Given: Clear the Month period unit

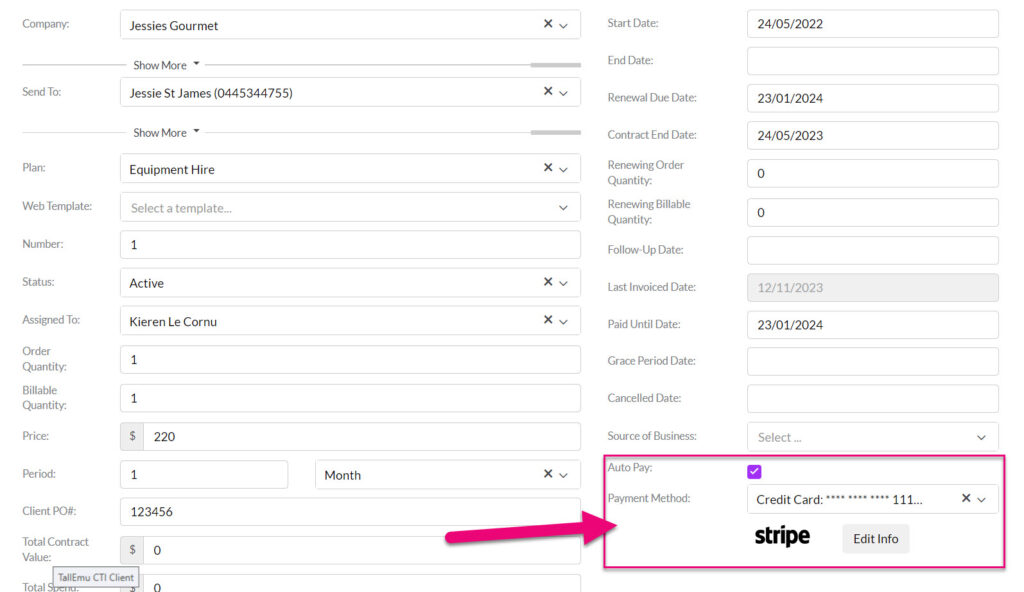Looking at the screenshot, I should [x=548, y=474].
